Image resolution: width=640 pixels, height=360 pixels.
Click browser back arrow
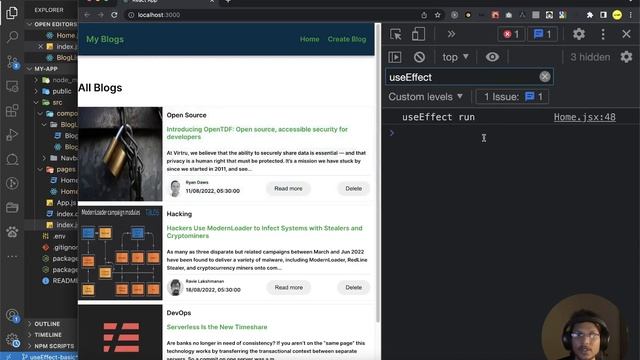[87, 15]
